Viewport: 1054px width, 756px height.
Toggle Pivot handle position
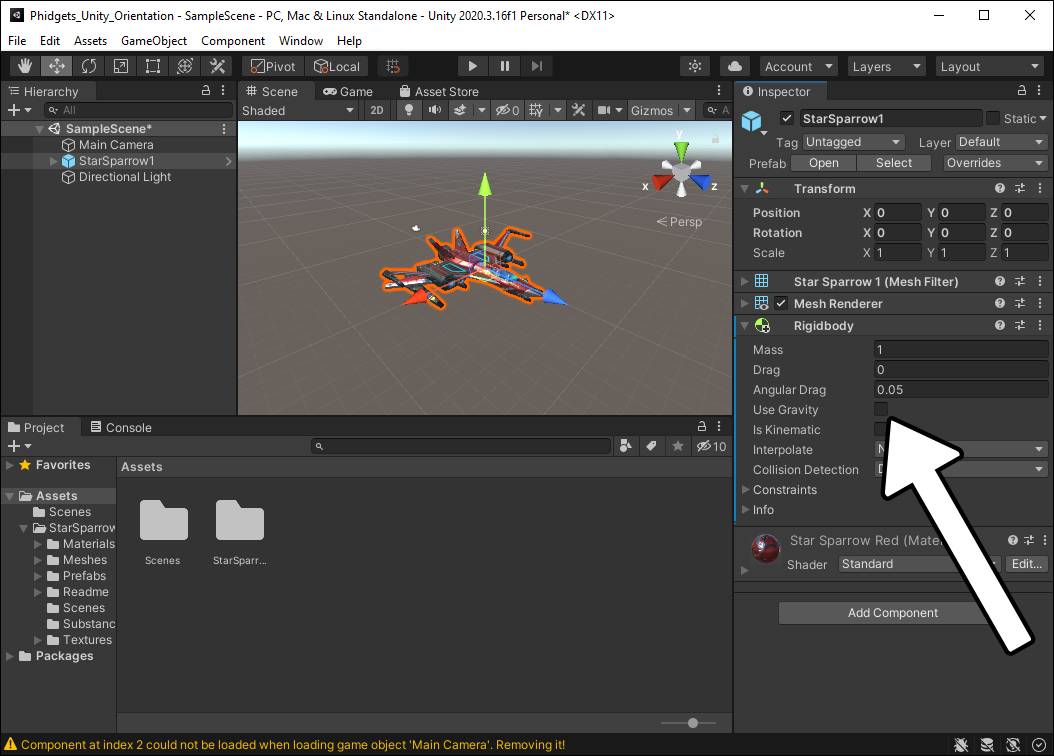point(273,66)
